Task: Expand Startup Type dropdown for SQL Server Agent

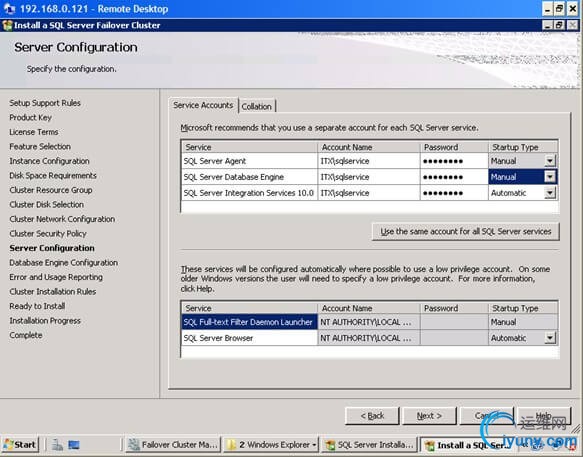Action: click(550, 161)
